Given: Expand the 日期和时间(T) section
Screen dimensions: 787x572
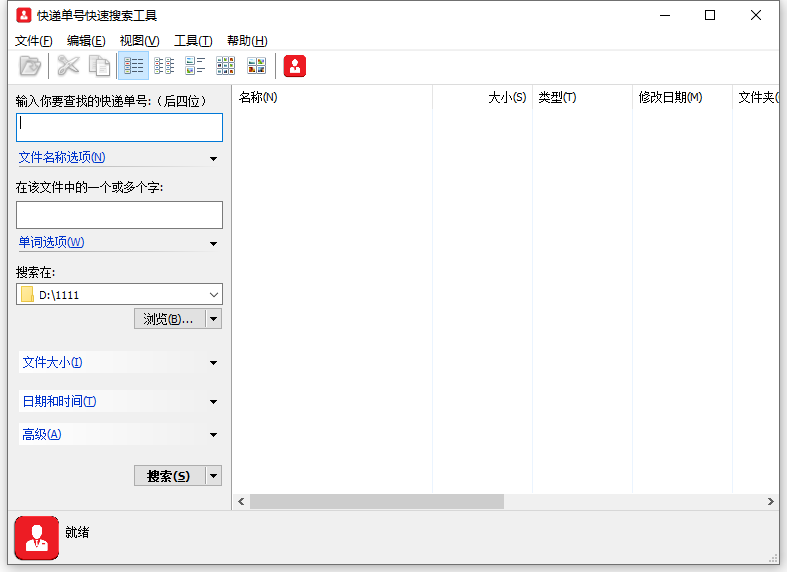Looking at the screenshot, I should [x=119, y=401].
